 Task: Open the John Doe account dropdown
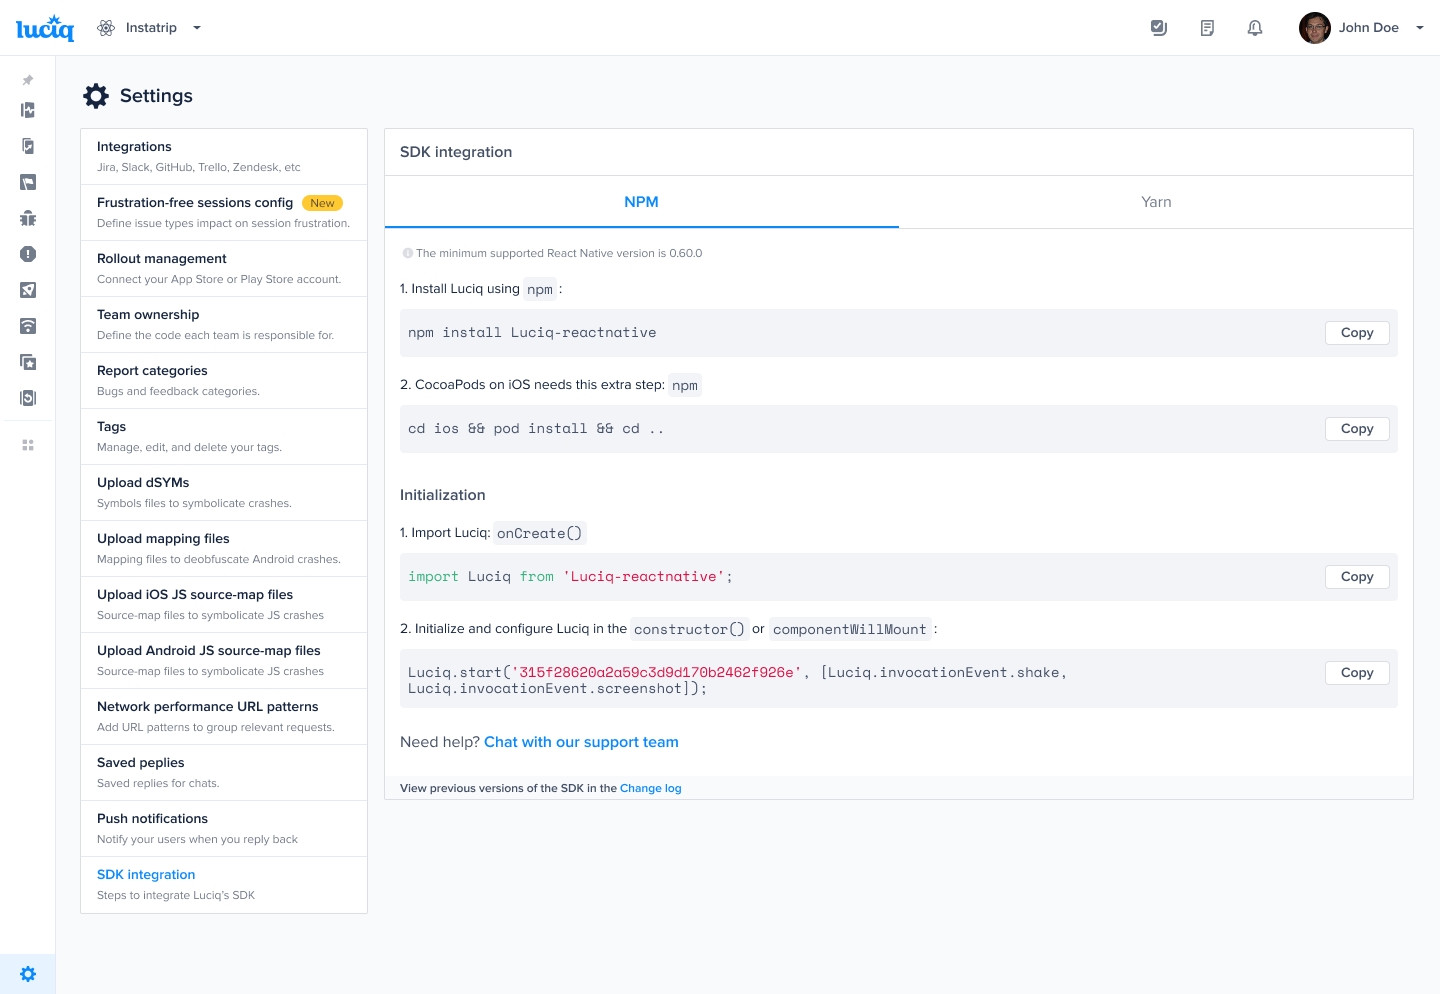1419,28
